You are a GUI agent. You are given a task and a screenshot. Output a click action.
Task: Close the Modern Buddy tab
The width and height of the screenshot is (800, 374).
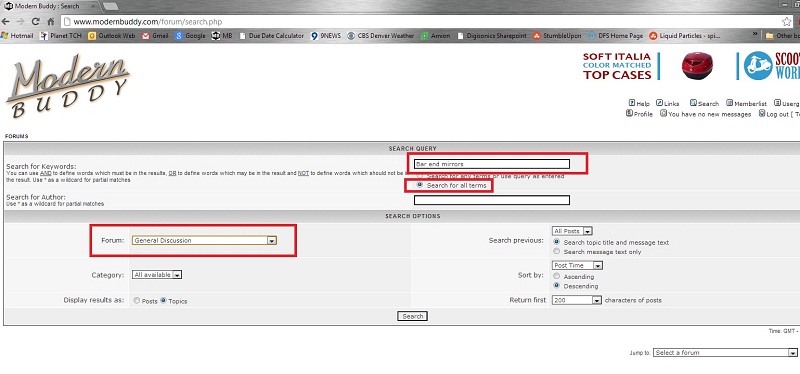point(92,6)
